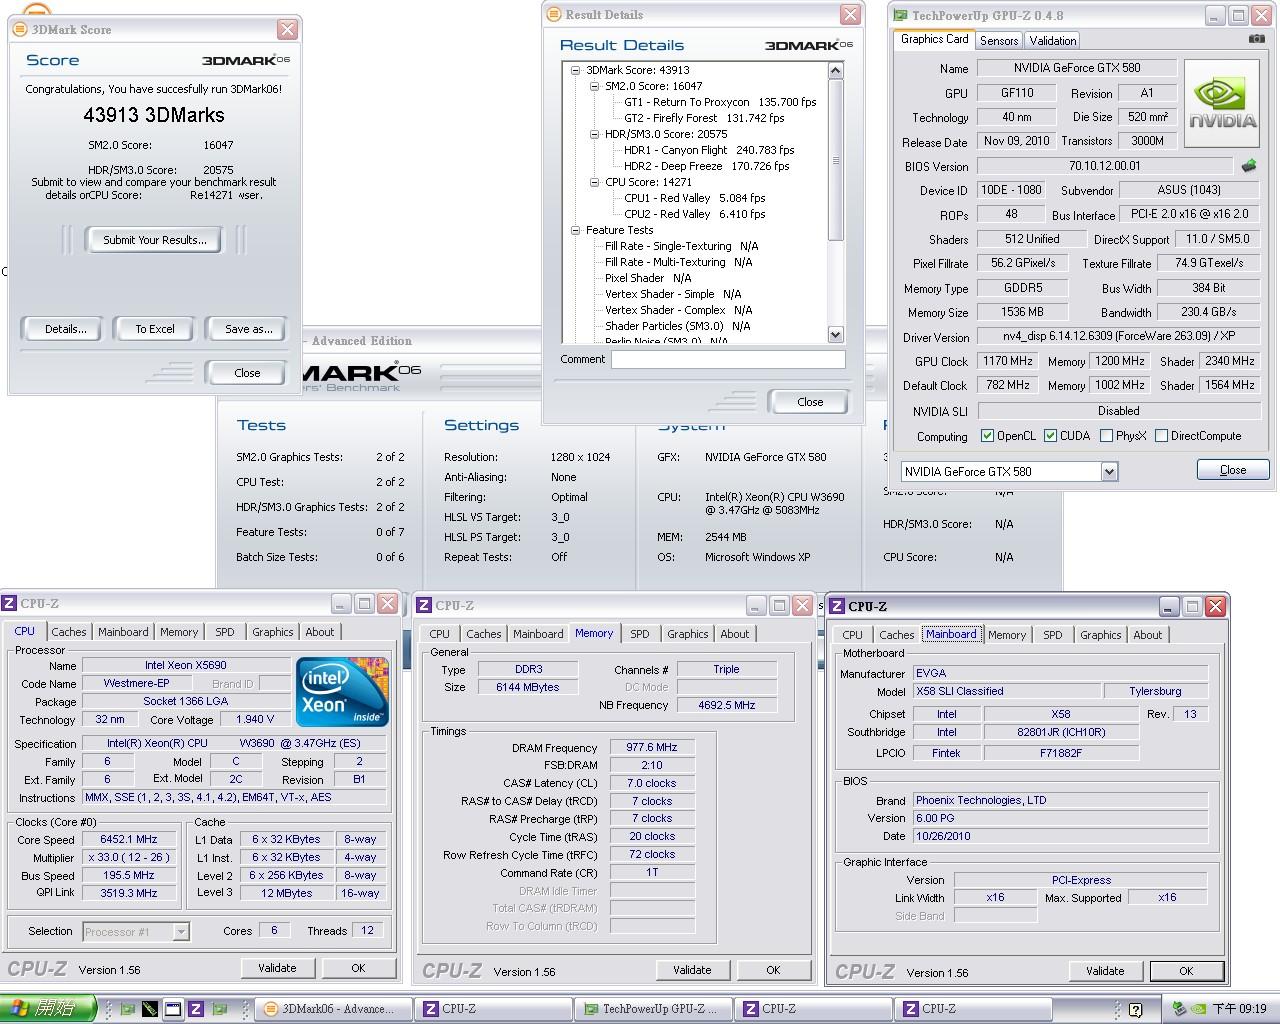
Task: Open the About tab in the CPU-Z processor window
Action: tap(320, 632)
